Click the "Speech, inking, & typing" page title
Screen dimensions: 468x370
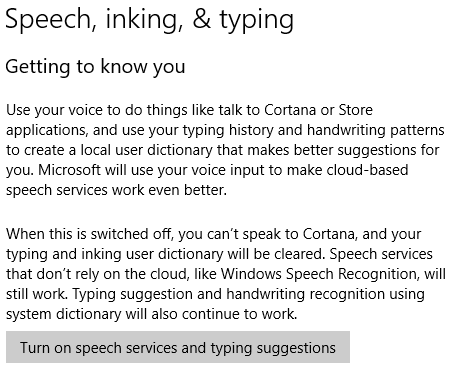coord(150,20)
